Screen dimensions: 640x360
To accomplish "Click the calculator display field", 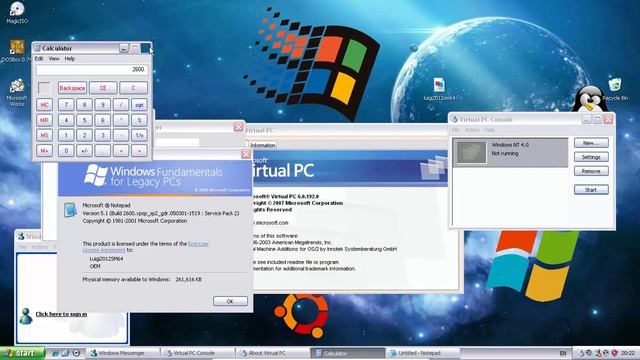I will pos(91,70).
